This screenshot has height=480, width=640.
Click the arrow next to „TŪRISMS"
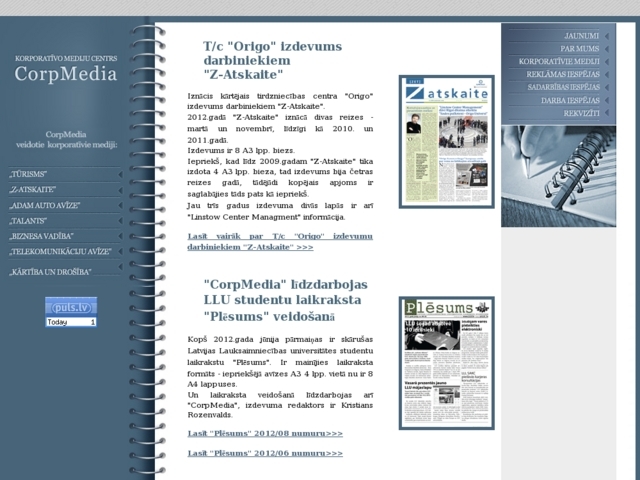click(120, 175)
